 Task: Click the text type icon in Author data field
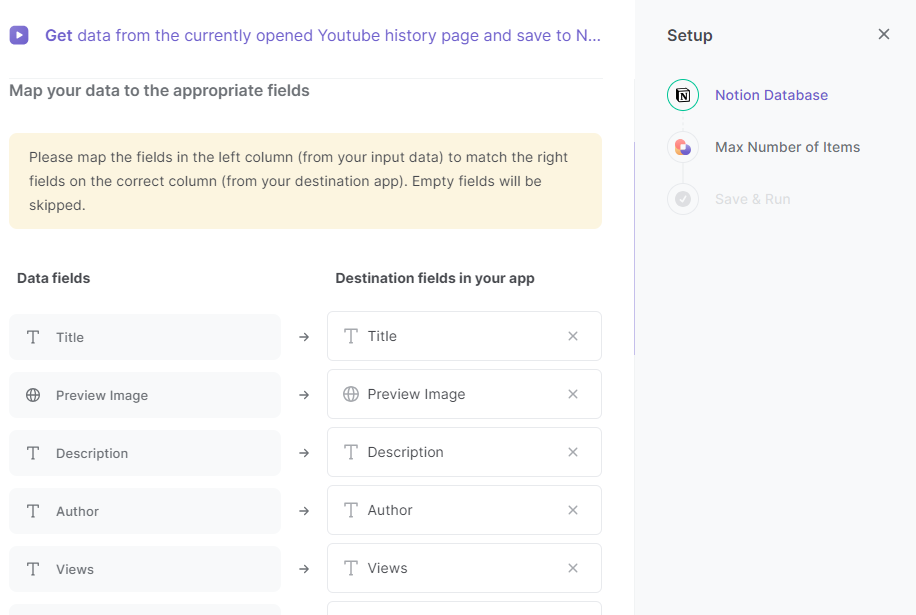(33, 511)
